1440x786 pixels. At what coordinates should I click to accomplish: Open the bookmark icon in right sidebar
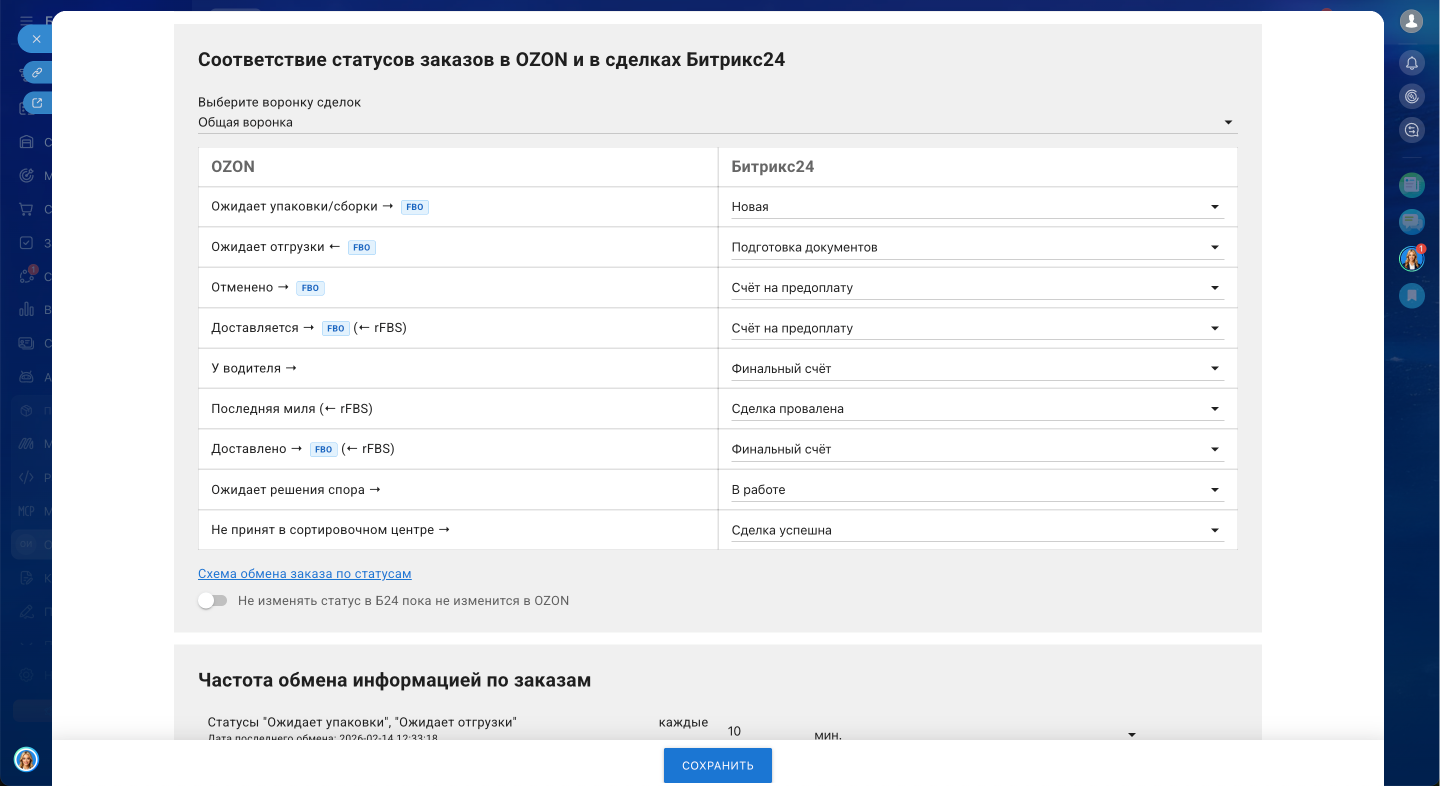point(1411,295)
